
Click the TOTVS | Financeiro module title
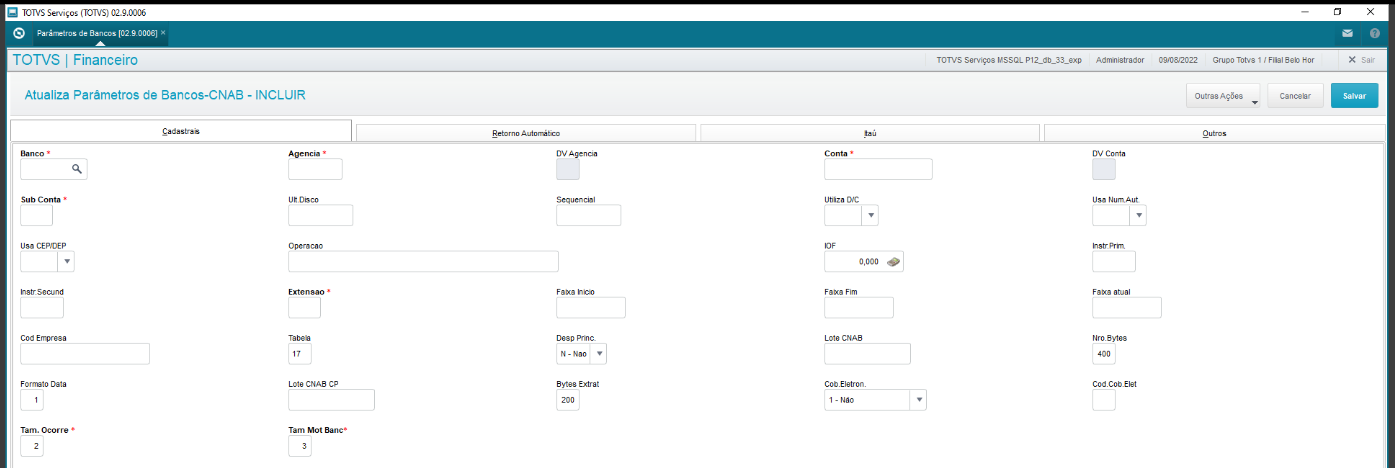(x=75, y=60)
